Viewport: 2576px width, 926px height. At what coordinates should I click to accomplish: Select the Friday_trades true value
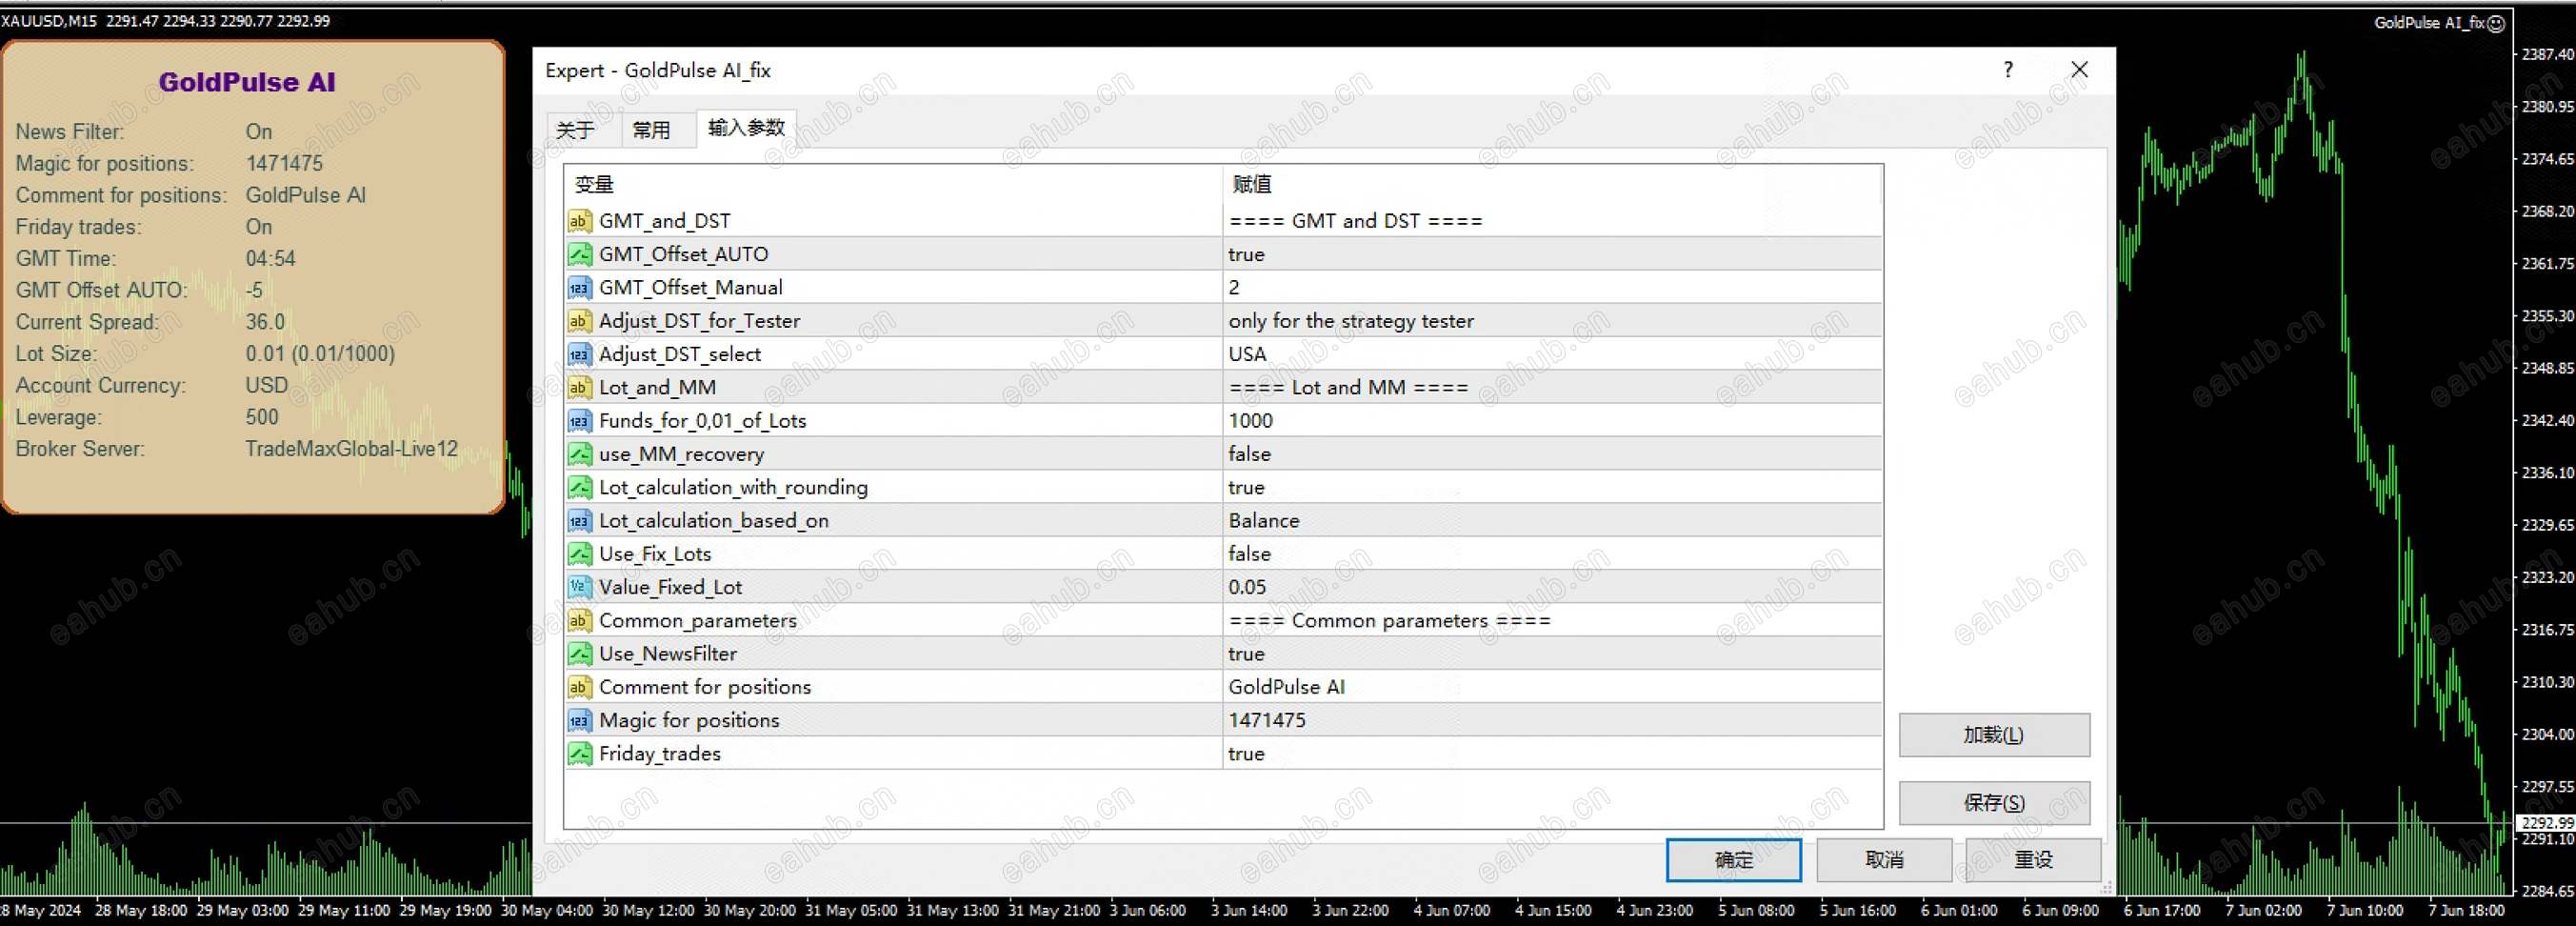(1247, 754)
